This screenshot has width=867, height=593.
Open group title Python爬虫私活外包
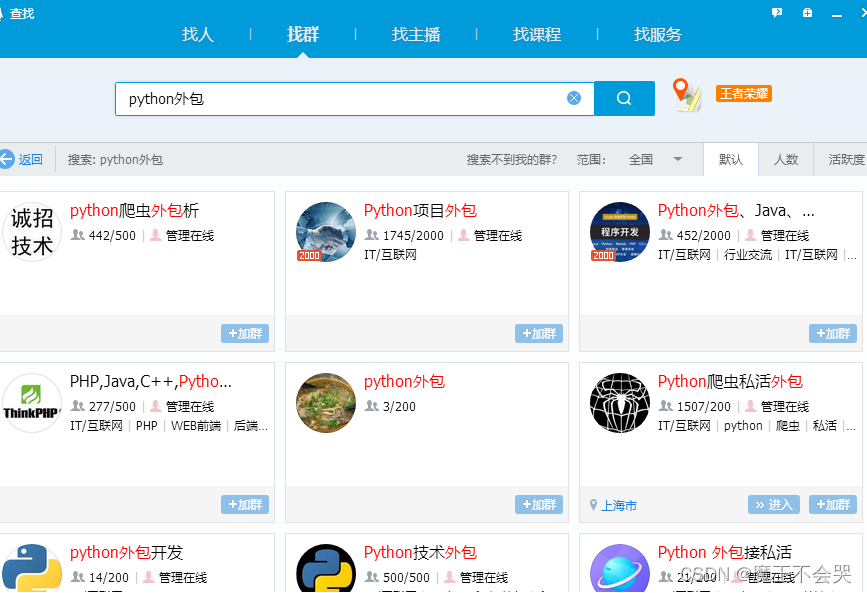point(730,382)
